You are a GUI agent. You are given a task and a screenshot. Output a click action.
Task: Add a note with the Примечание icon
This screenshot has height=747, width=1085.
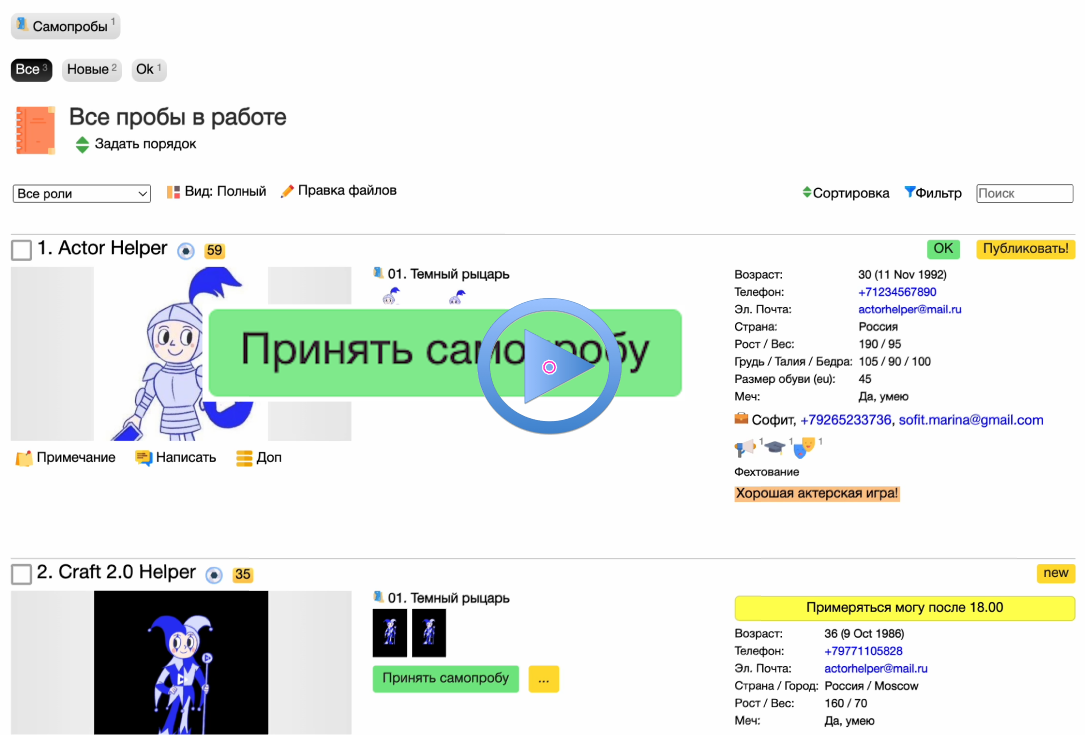(24, 458)
